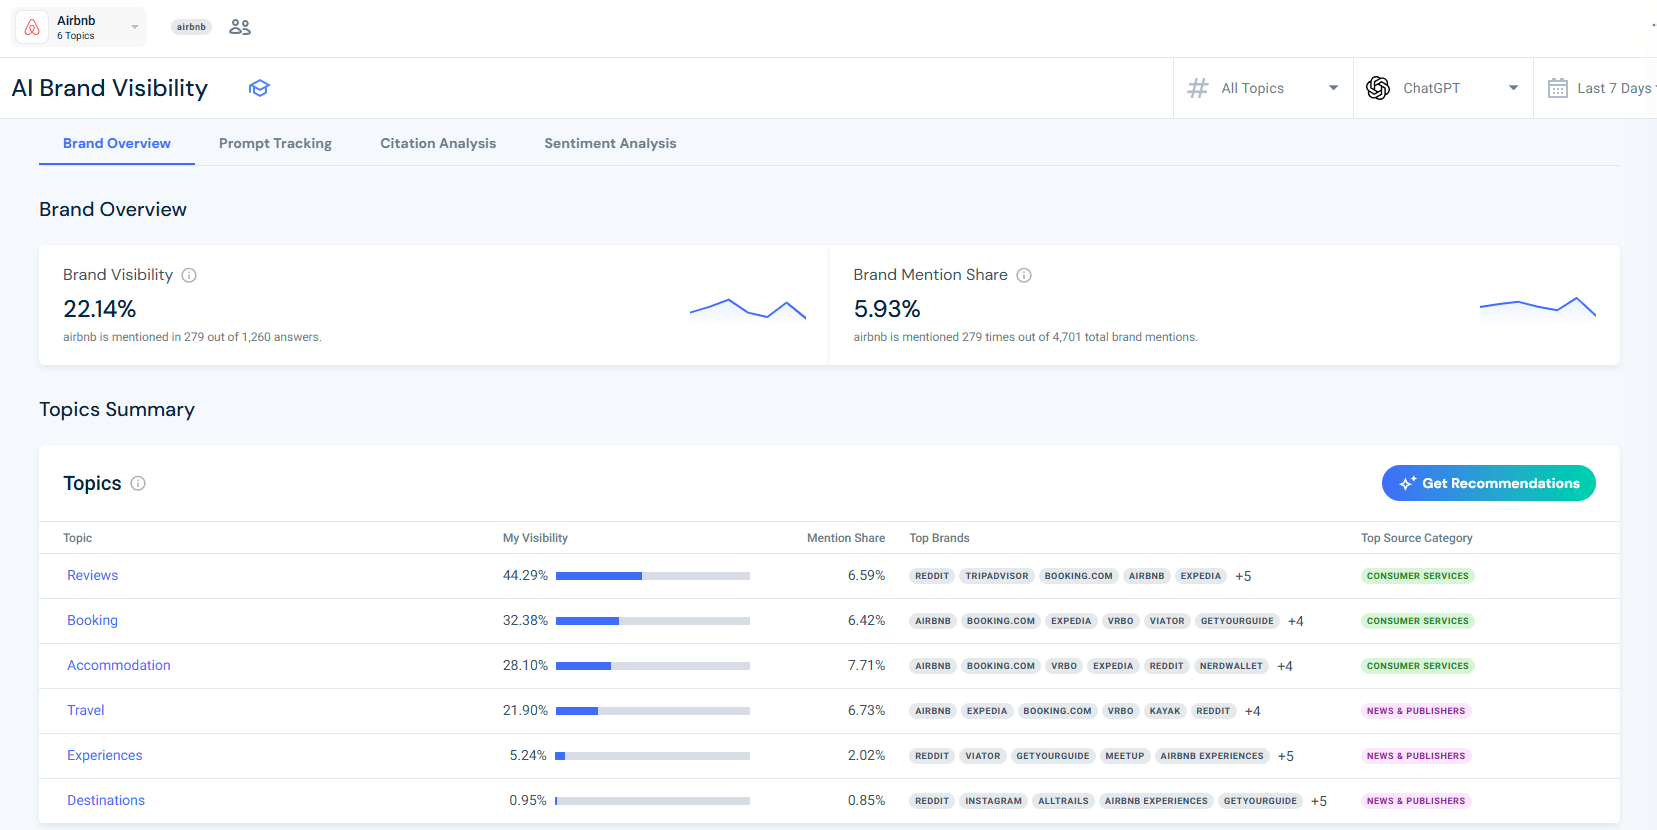The height and width of the screenshot is (830, 1657).
Task: Expand +4 more brands in Accommodation row
Action: pos(1285,666)
